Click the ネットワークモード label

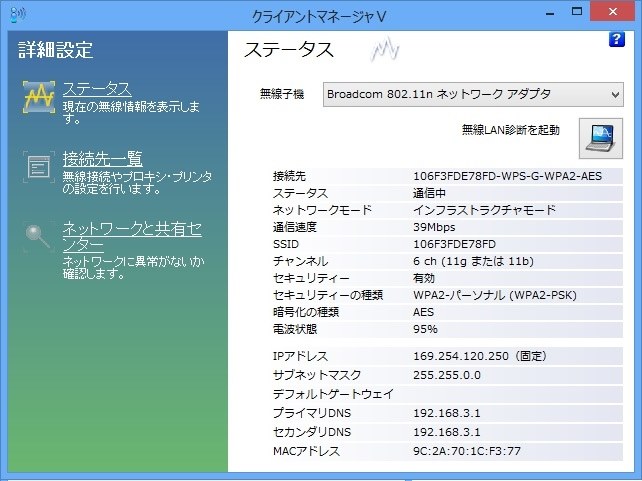click(x=322, y=210)
